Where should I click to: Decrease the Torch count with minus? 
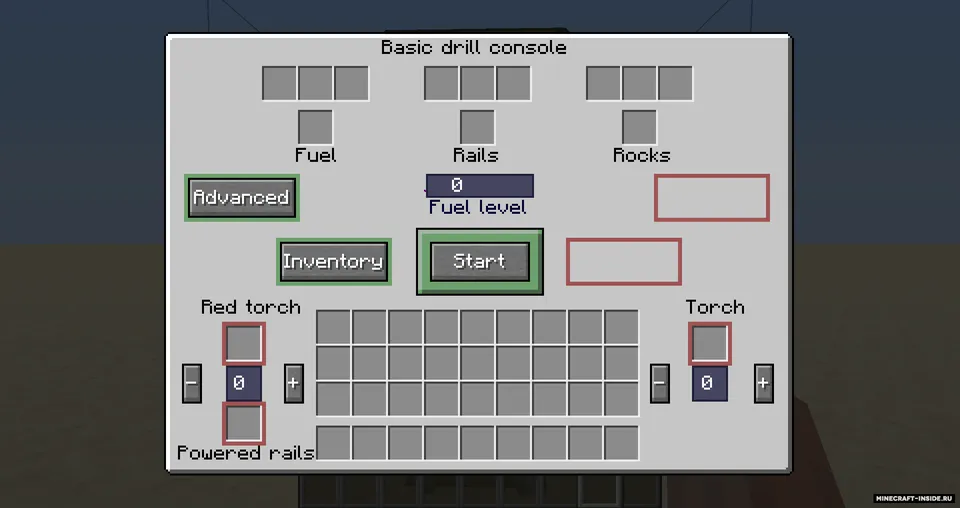pos(659,383)
